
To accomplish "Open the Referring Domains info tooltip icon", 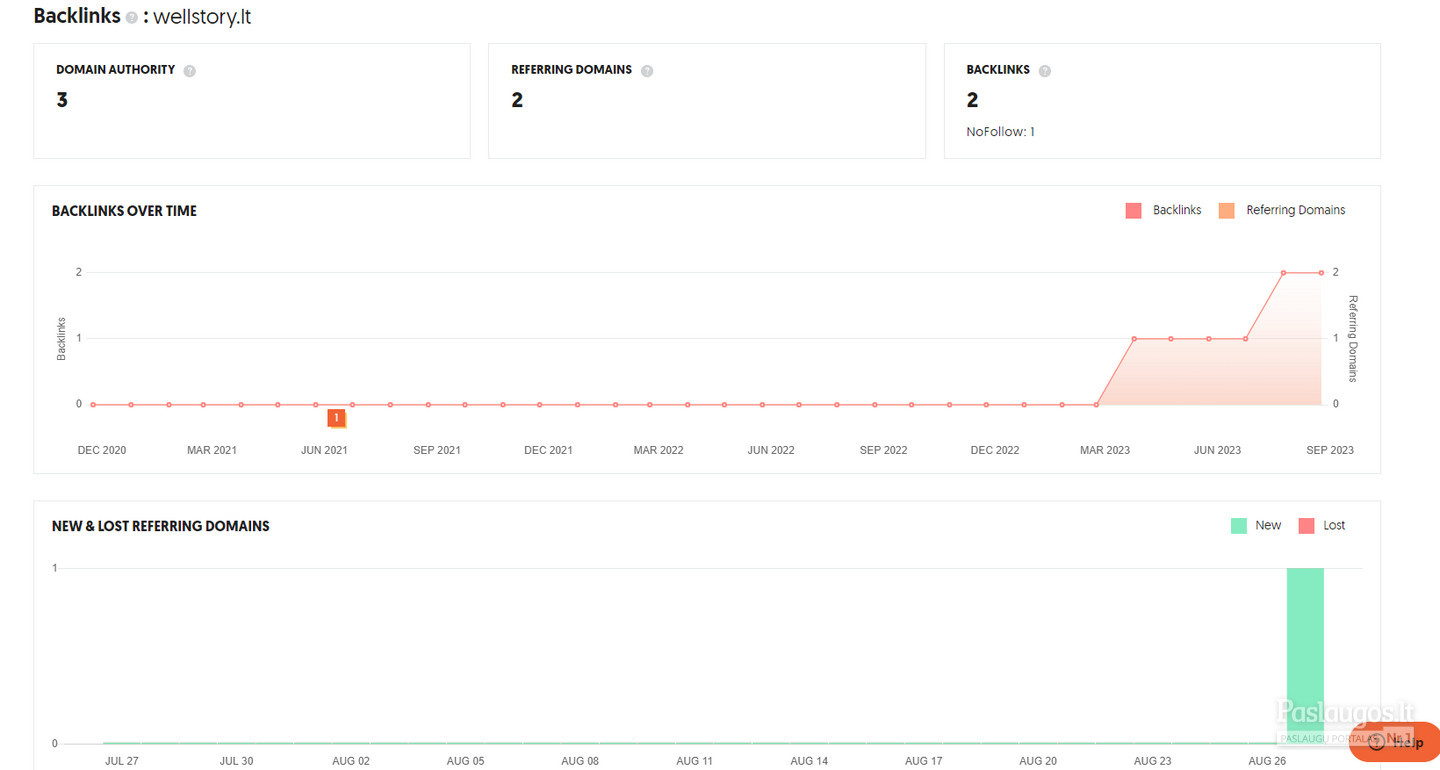I will coord(647,71).
